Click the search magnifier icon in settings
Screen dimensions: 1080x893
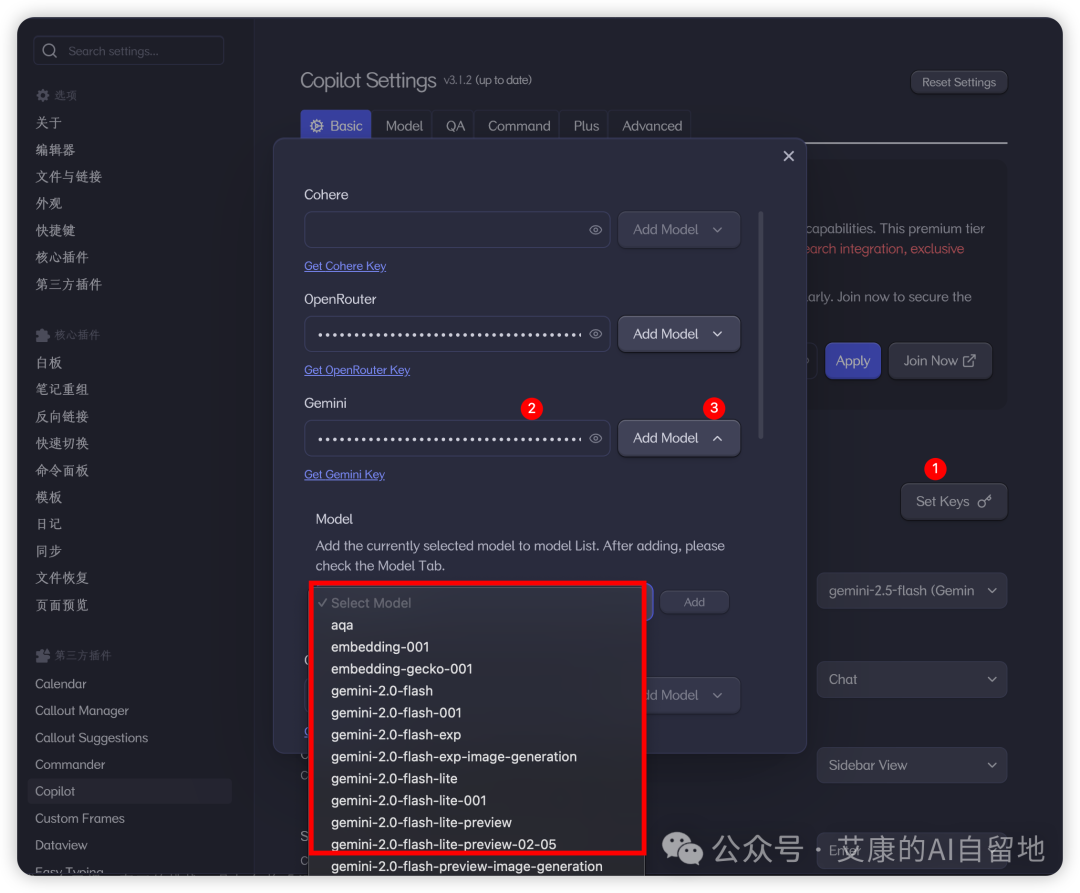coord(50,51)
